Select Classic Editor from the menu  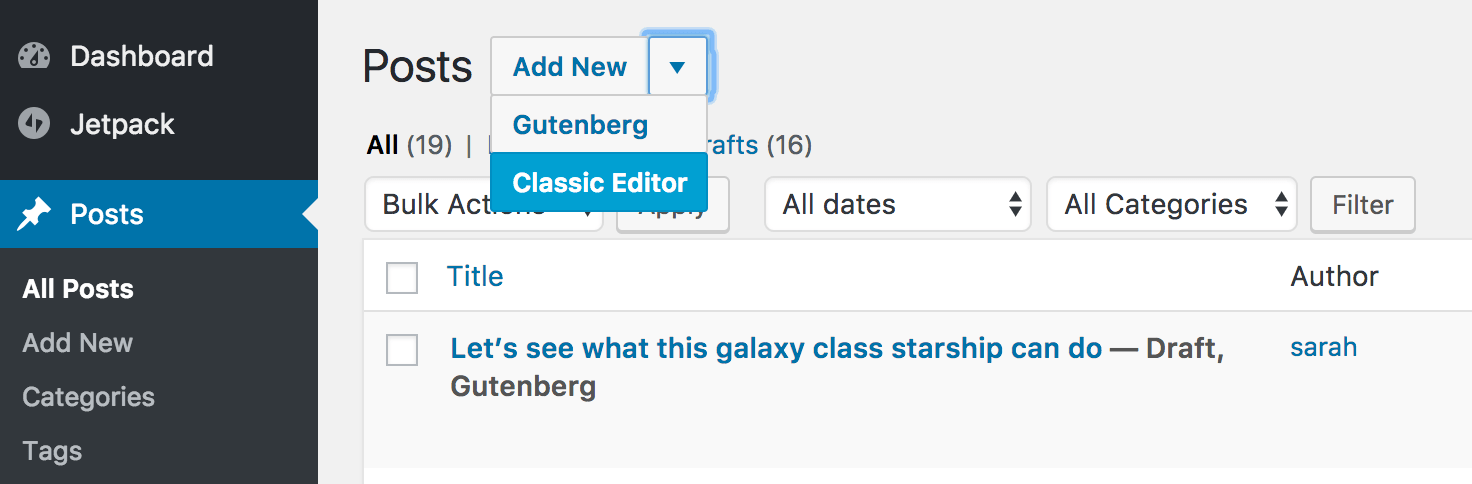tap(599, 183)
